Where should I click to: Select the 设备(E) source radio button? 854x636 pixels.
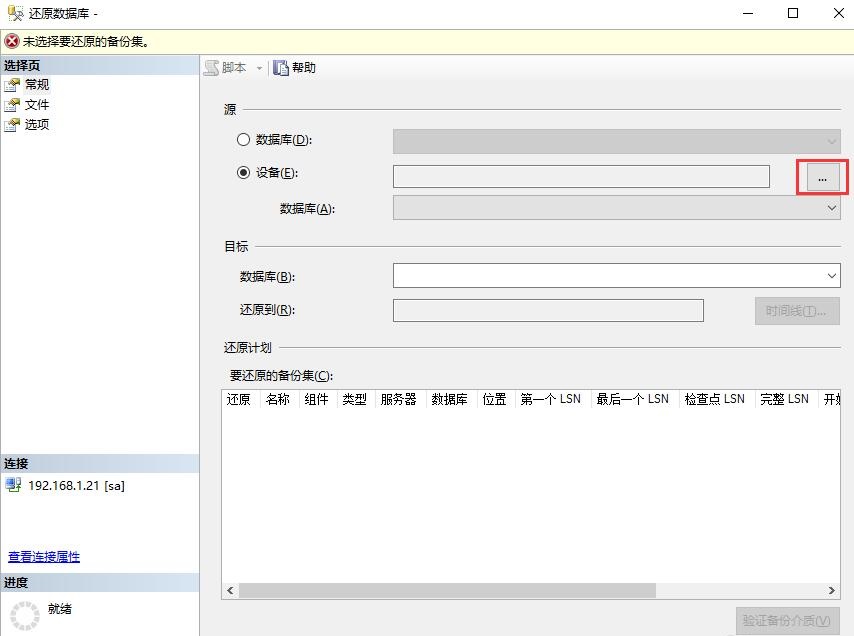click(243, 172)
